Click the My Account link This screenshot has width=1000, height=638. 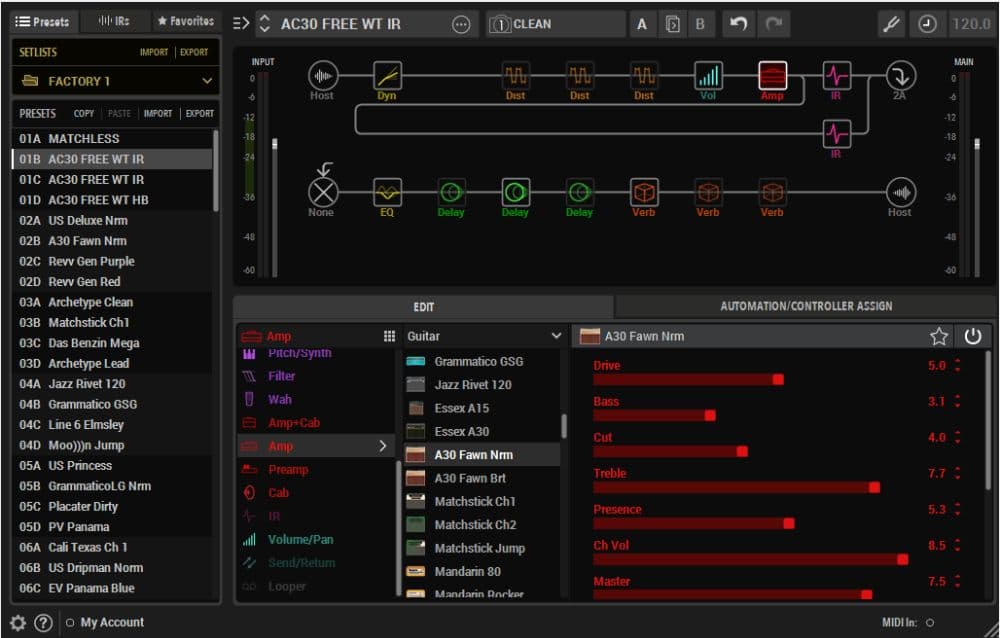pyautogui.click(x=112, y=622)
